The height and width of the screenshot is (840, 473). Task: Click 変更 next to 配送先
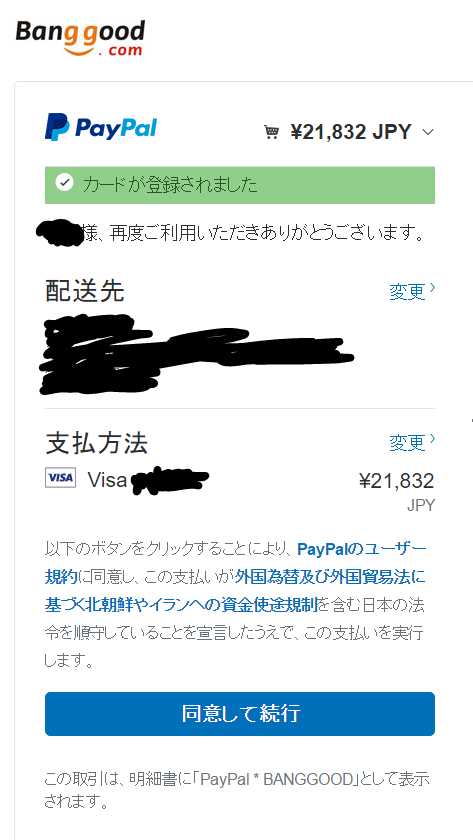407,291
